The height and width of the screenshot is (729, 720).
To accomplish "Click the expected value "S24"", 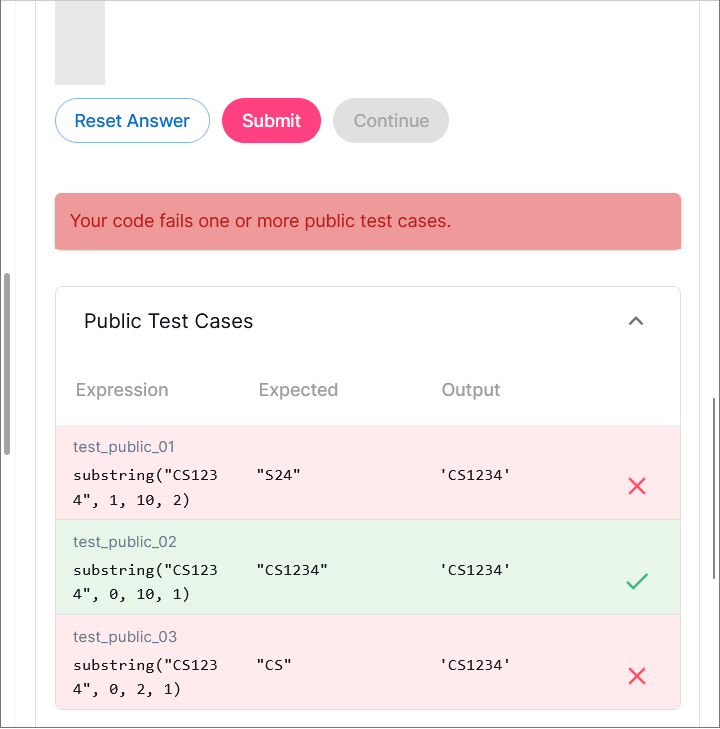I will click(x=278, y=475).
